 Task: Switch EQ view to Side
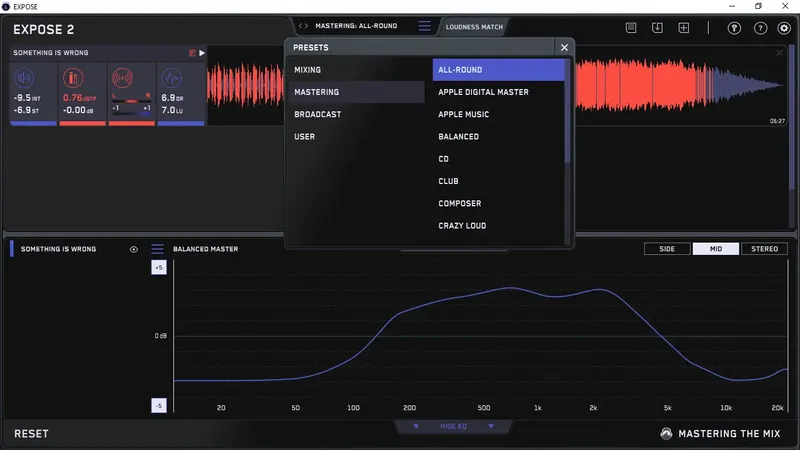(667, 249)
